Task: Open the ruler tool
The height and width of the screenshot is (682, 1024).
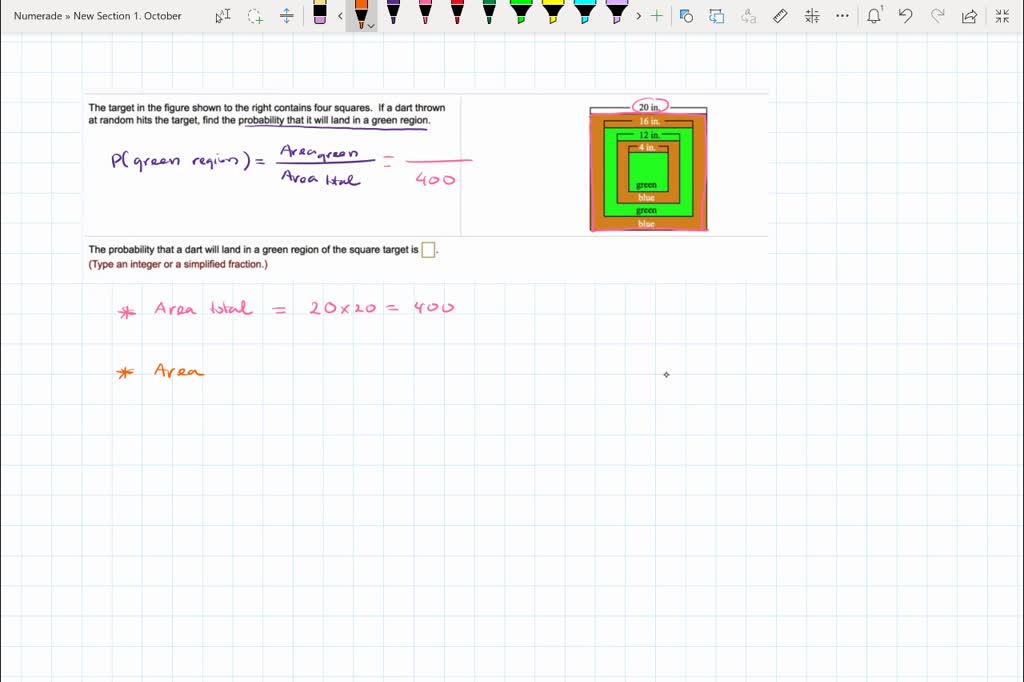Action: click(x=780, y=15)
